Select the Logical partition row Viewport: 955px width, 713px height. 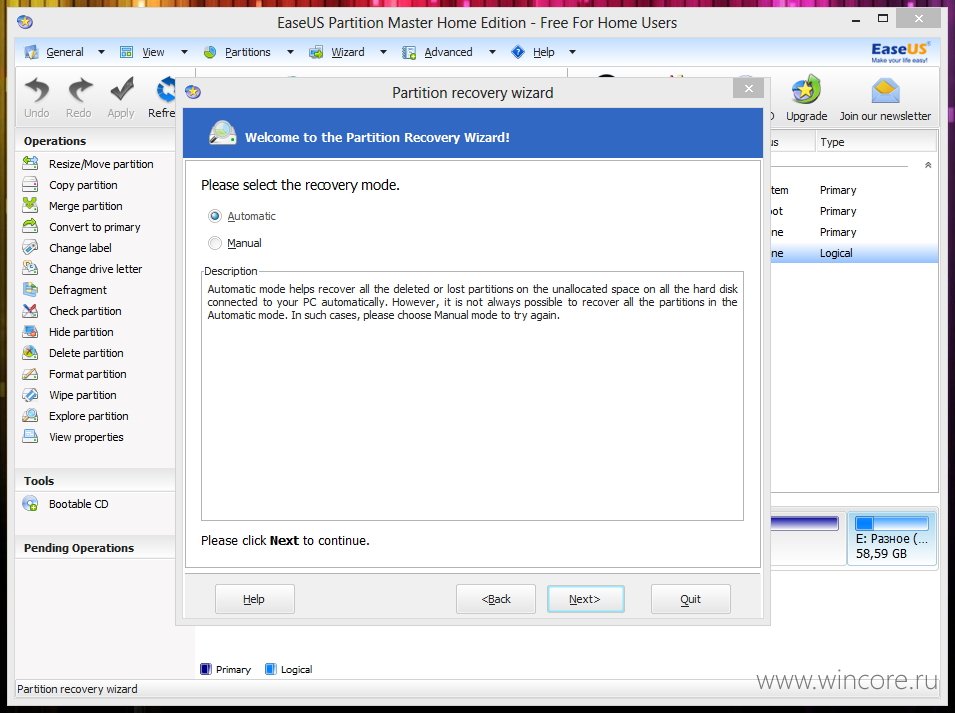(854, 253)
